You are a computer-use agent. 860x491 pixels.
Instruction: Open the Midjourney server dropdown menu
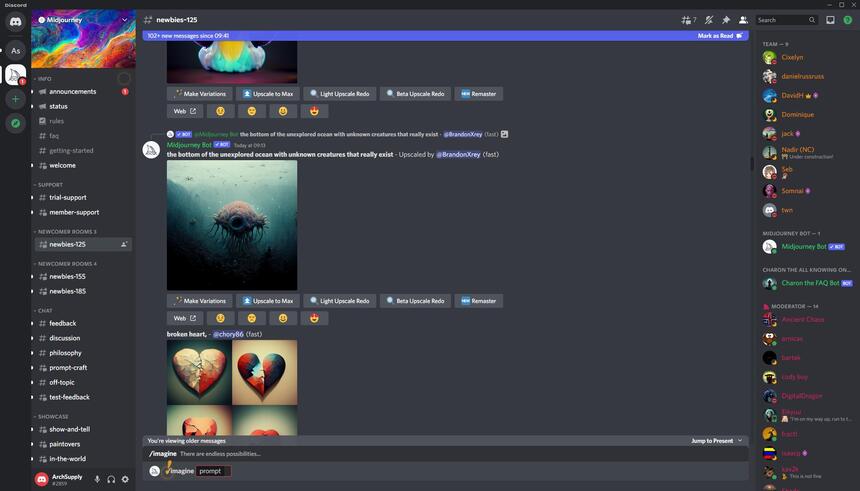(124, 20)
